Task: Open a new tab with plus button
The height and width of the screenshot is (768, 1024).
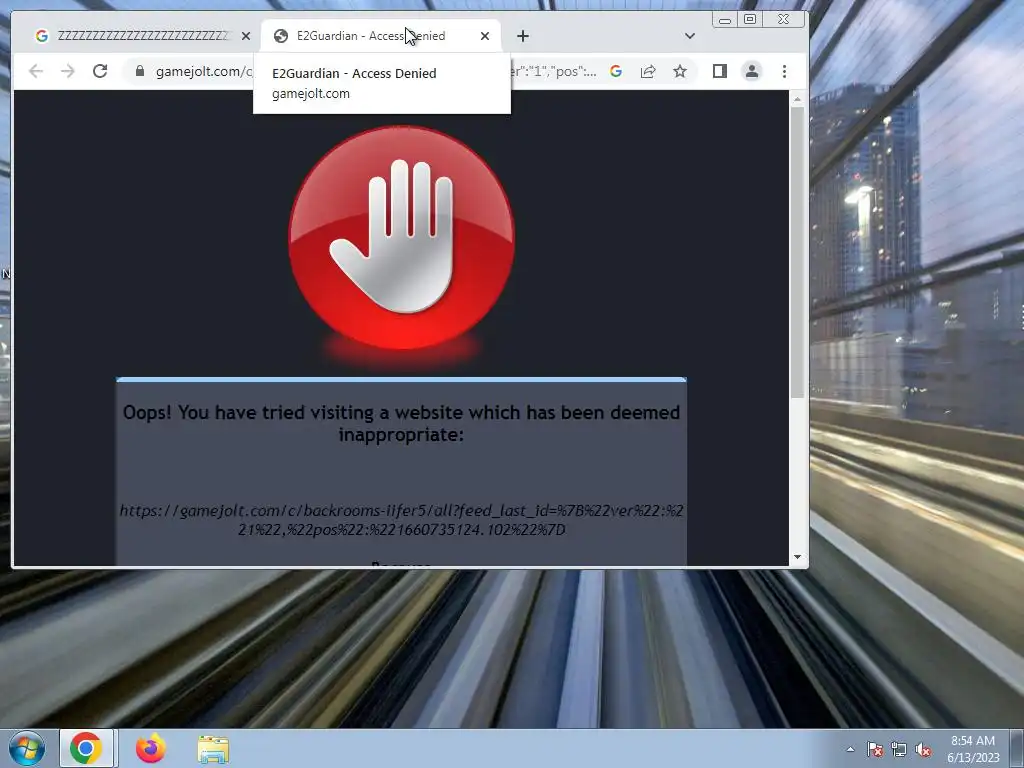Action: (x=522, y=36)
